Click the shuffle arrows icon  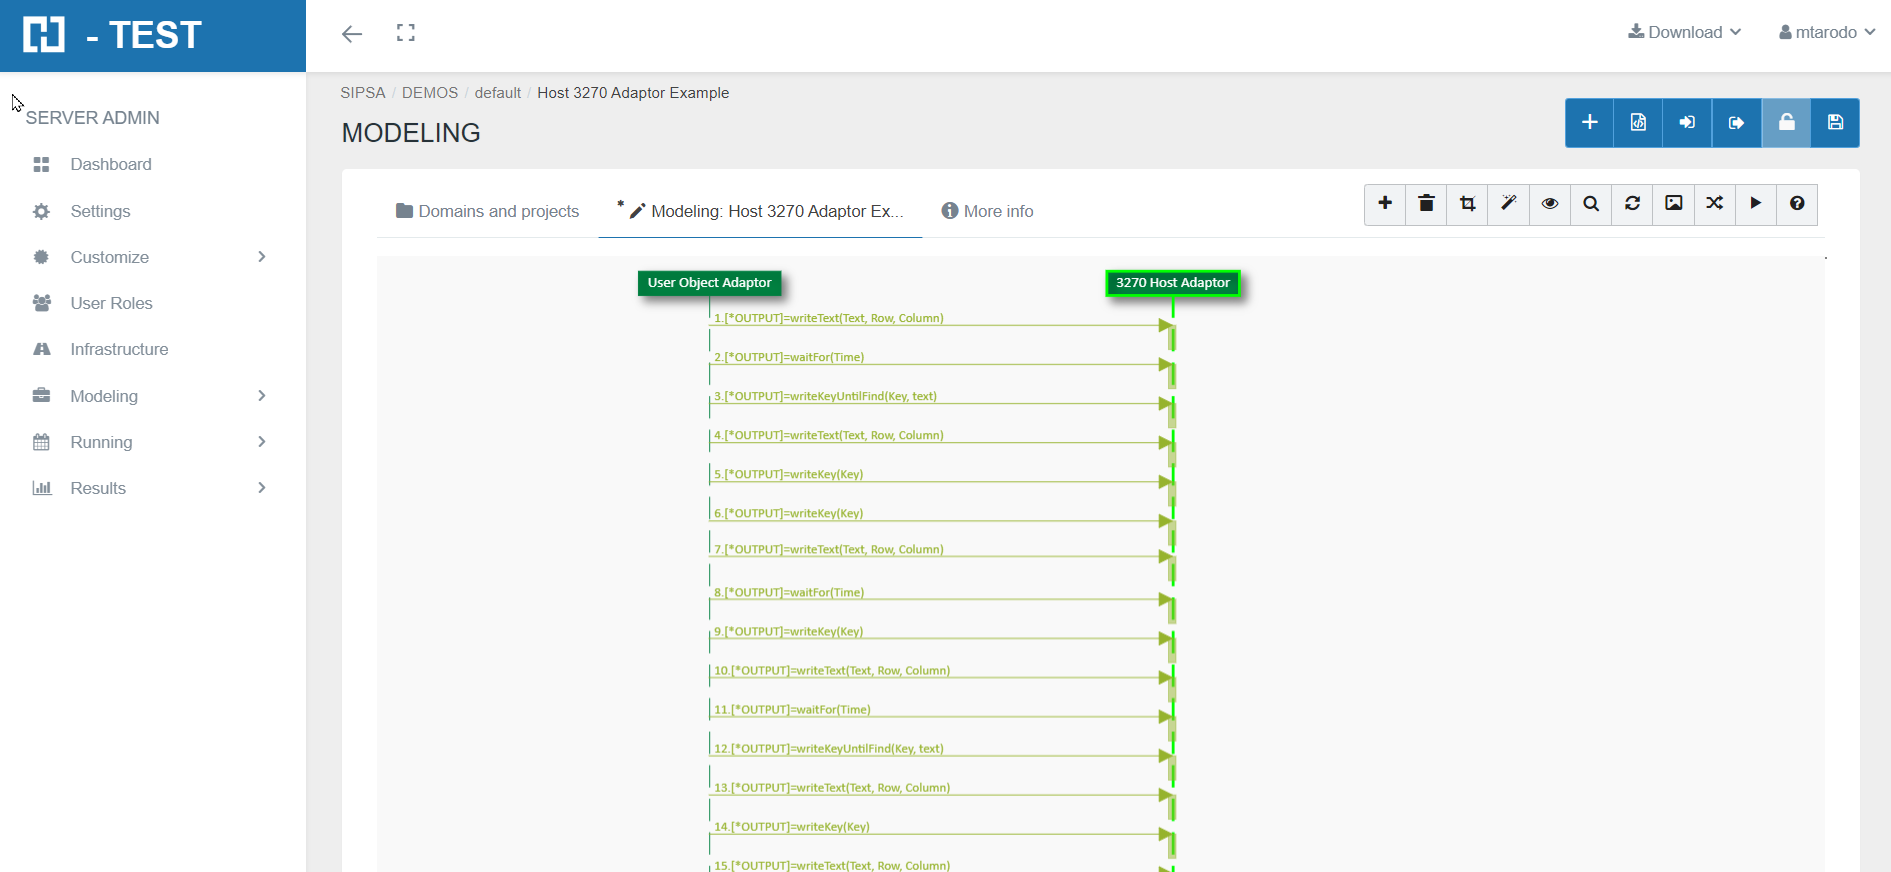pyautogui.click(x=1714, y=204)
